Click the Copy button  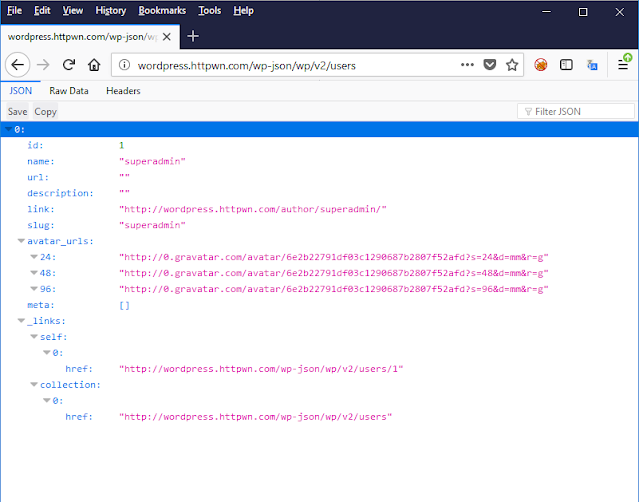45,112
